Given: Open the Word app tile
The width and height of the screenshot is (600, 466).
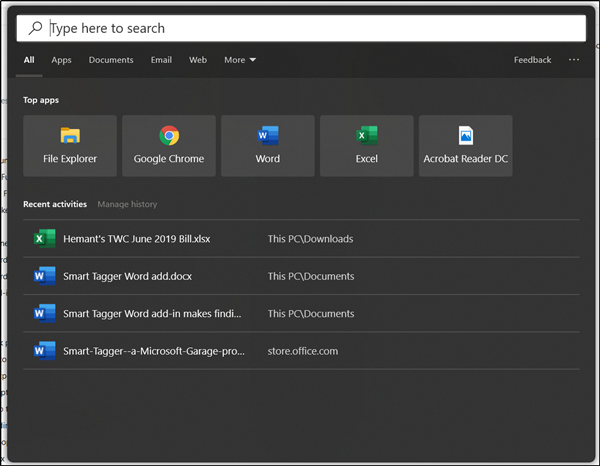Looking at the screenshot, I should click(267, 146).
